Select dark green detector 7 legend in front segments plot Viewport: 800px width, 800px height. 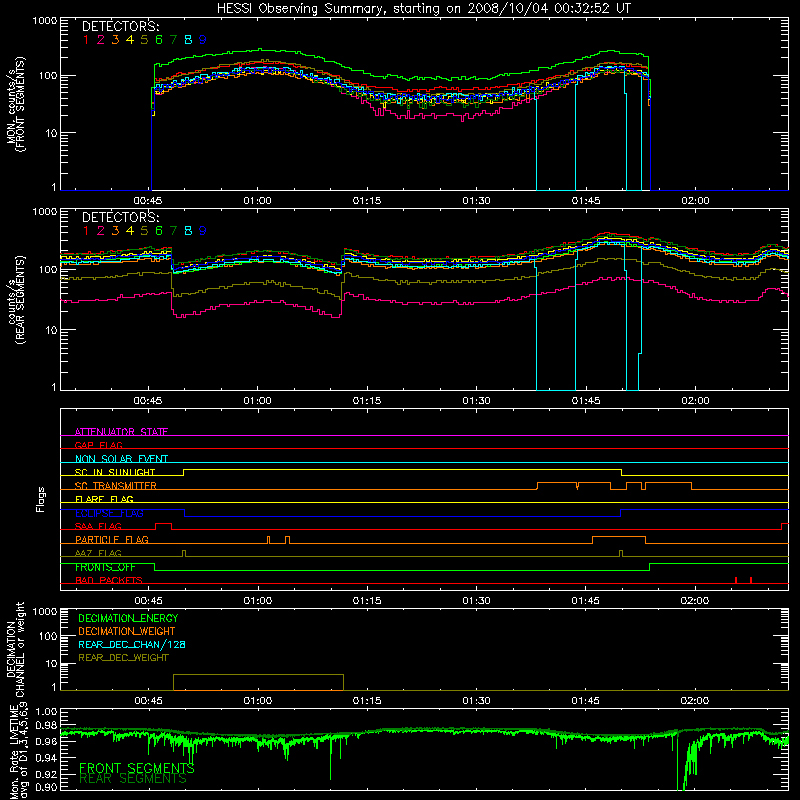173,40
